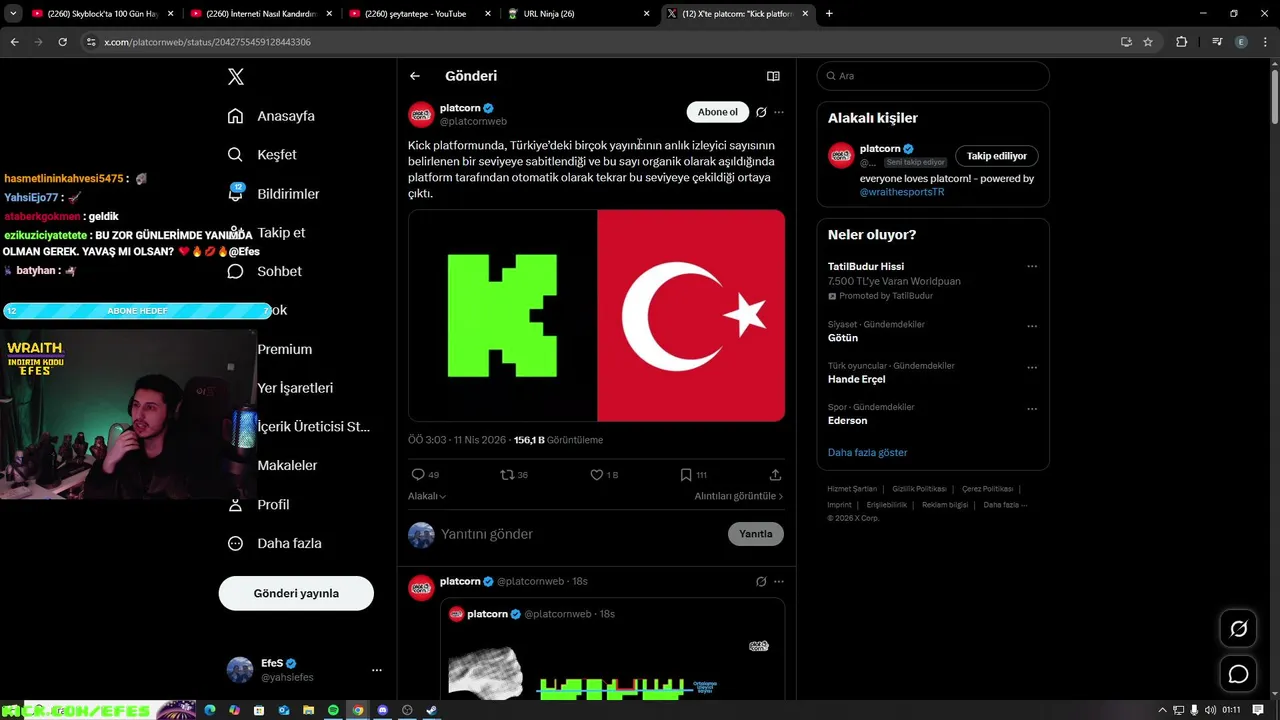1280x720 pixels.
Task: Click Grok icon on platcorn's reply post
Action: tap(761, 581)
